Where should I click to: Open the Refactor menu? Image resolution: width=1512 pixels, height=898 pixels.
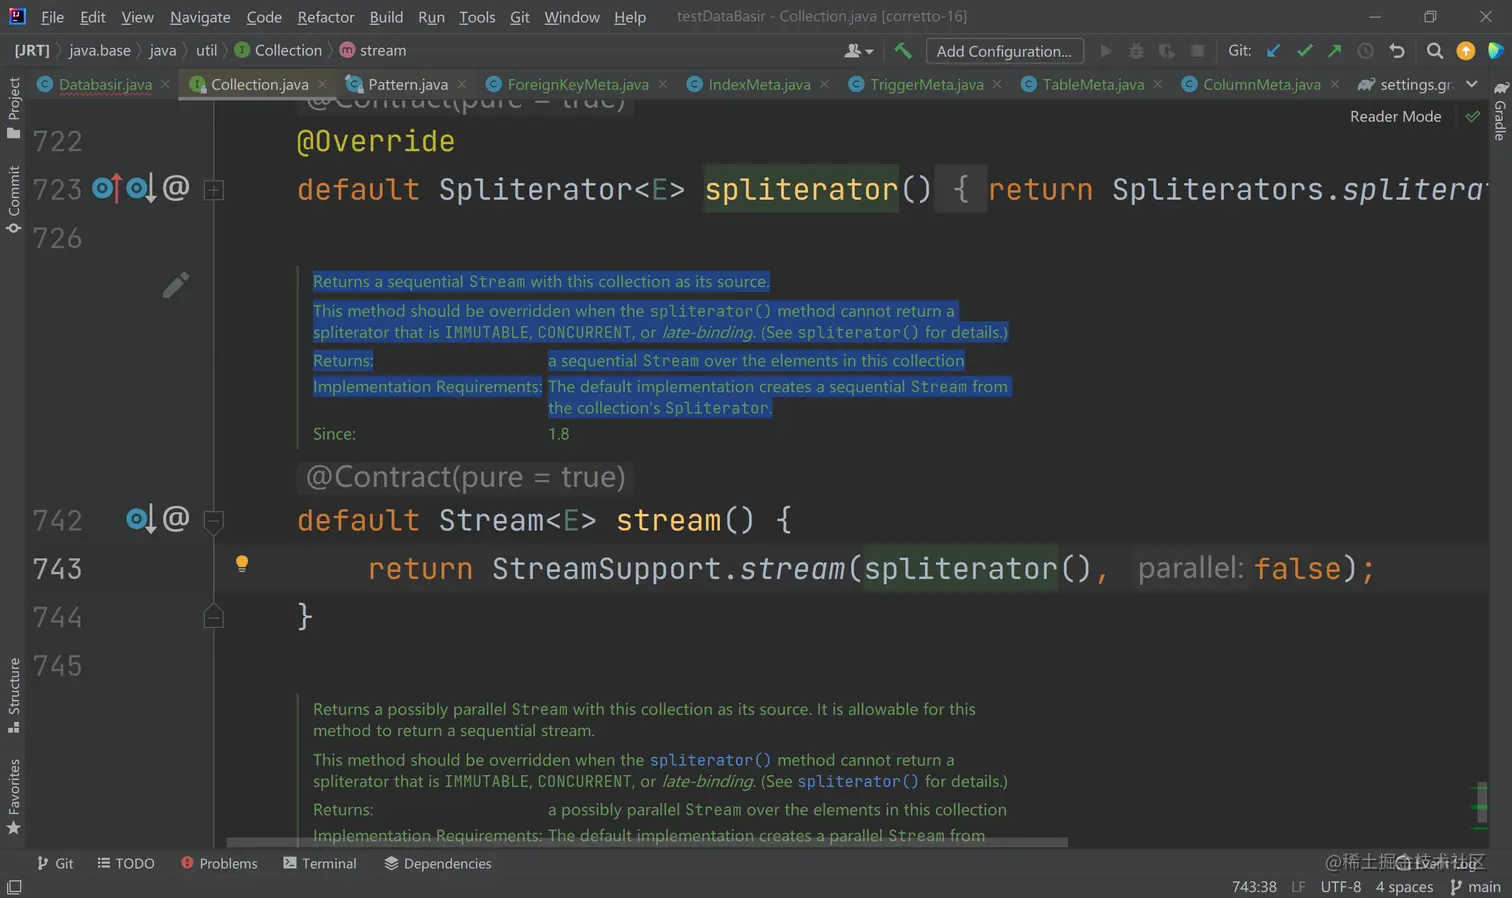click(x=325, y=17)
